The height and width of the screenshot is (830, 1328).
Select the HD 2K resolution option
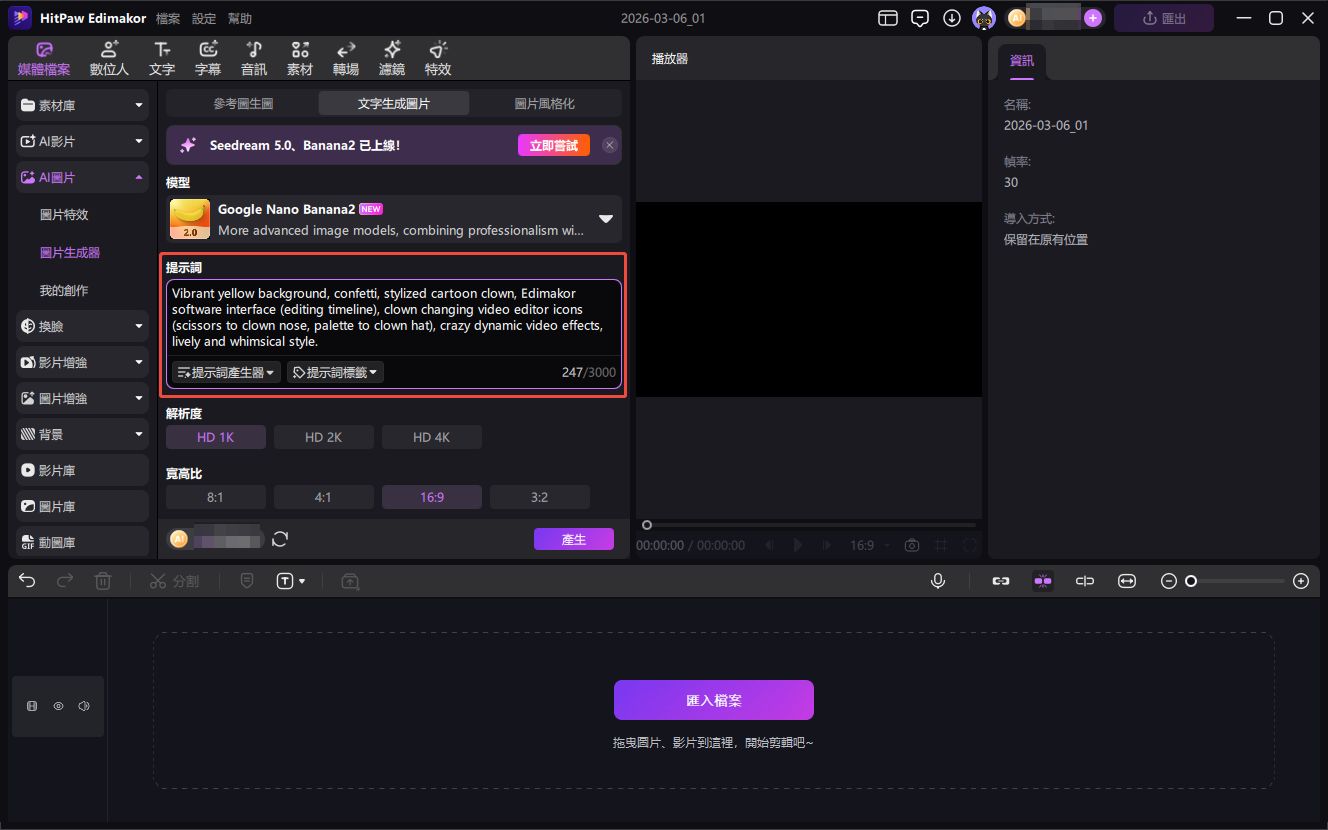click(x=324, y=437)
